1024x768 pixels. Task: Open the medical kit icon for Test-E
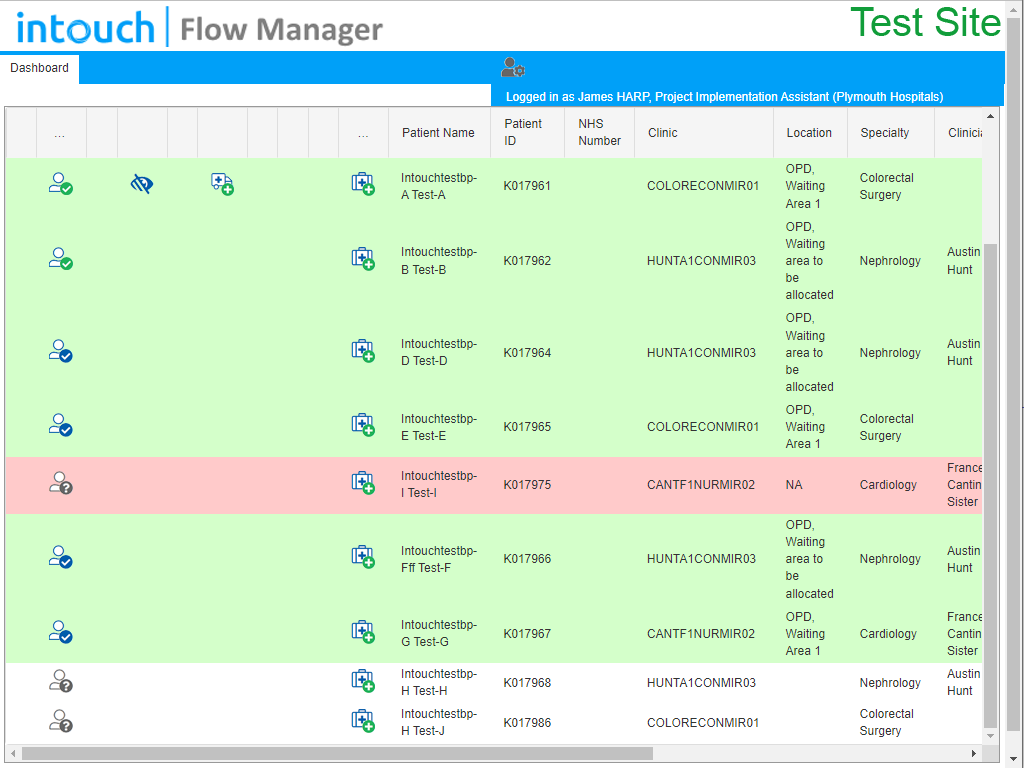[363, 424]
